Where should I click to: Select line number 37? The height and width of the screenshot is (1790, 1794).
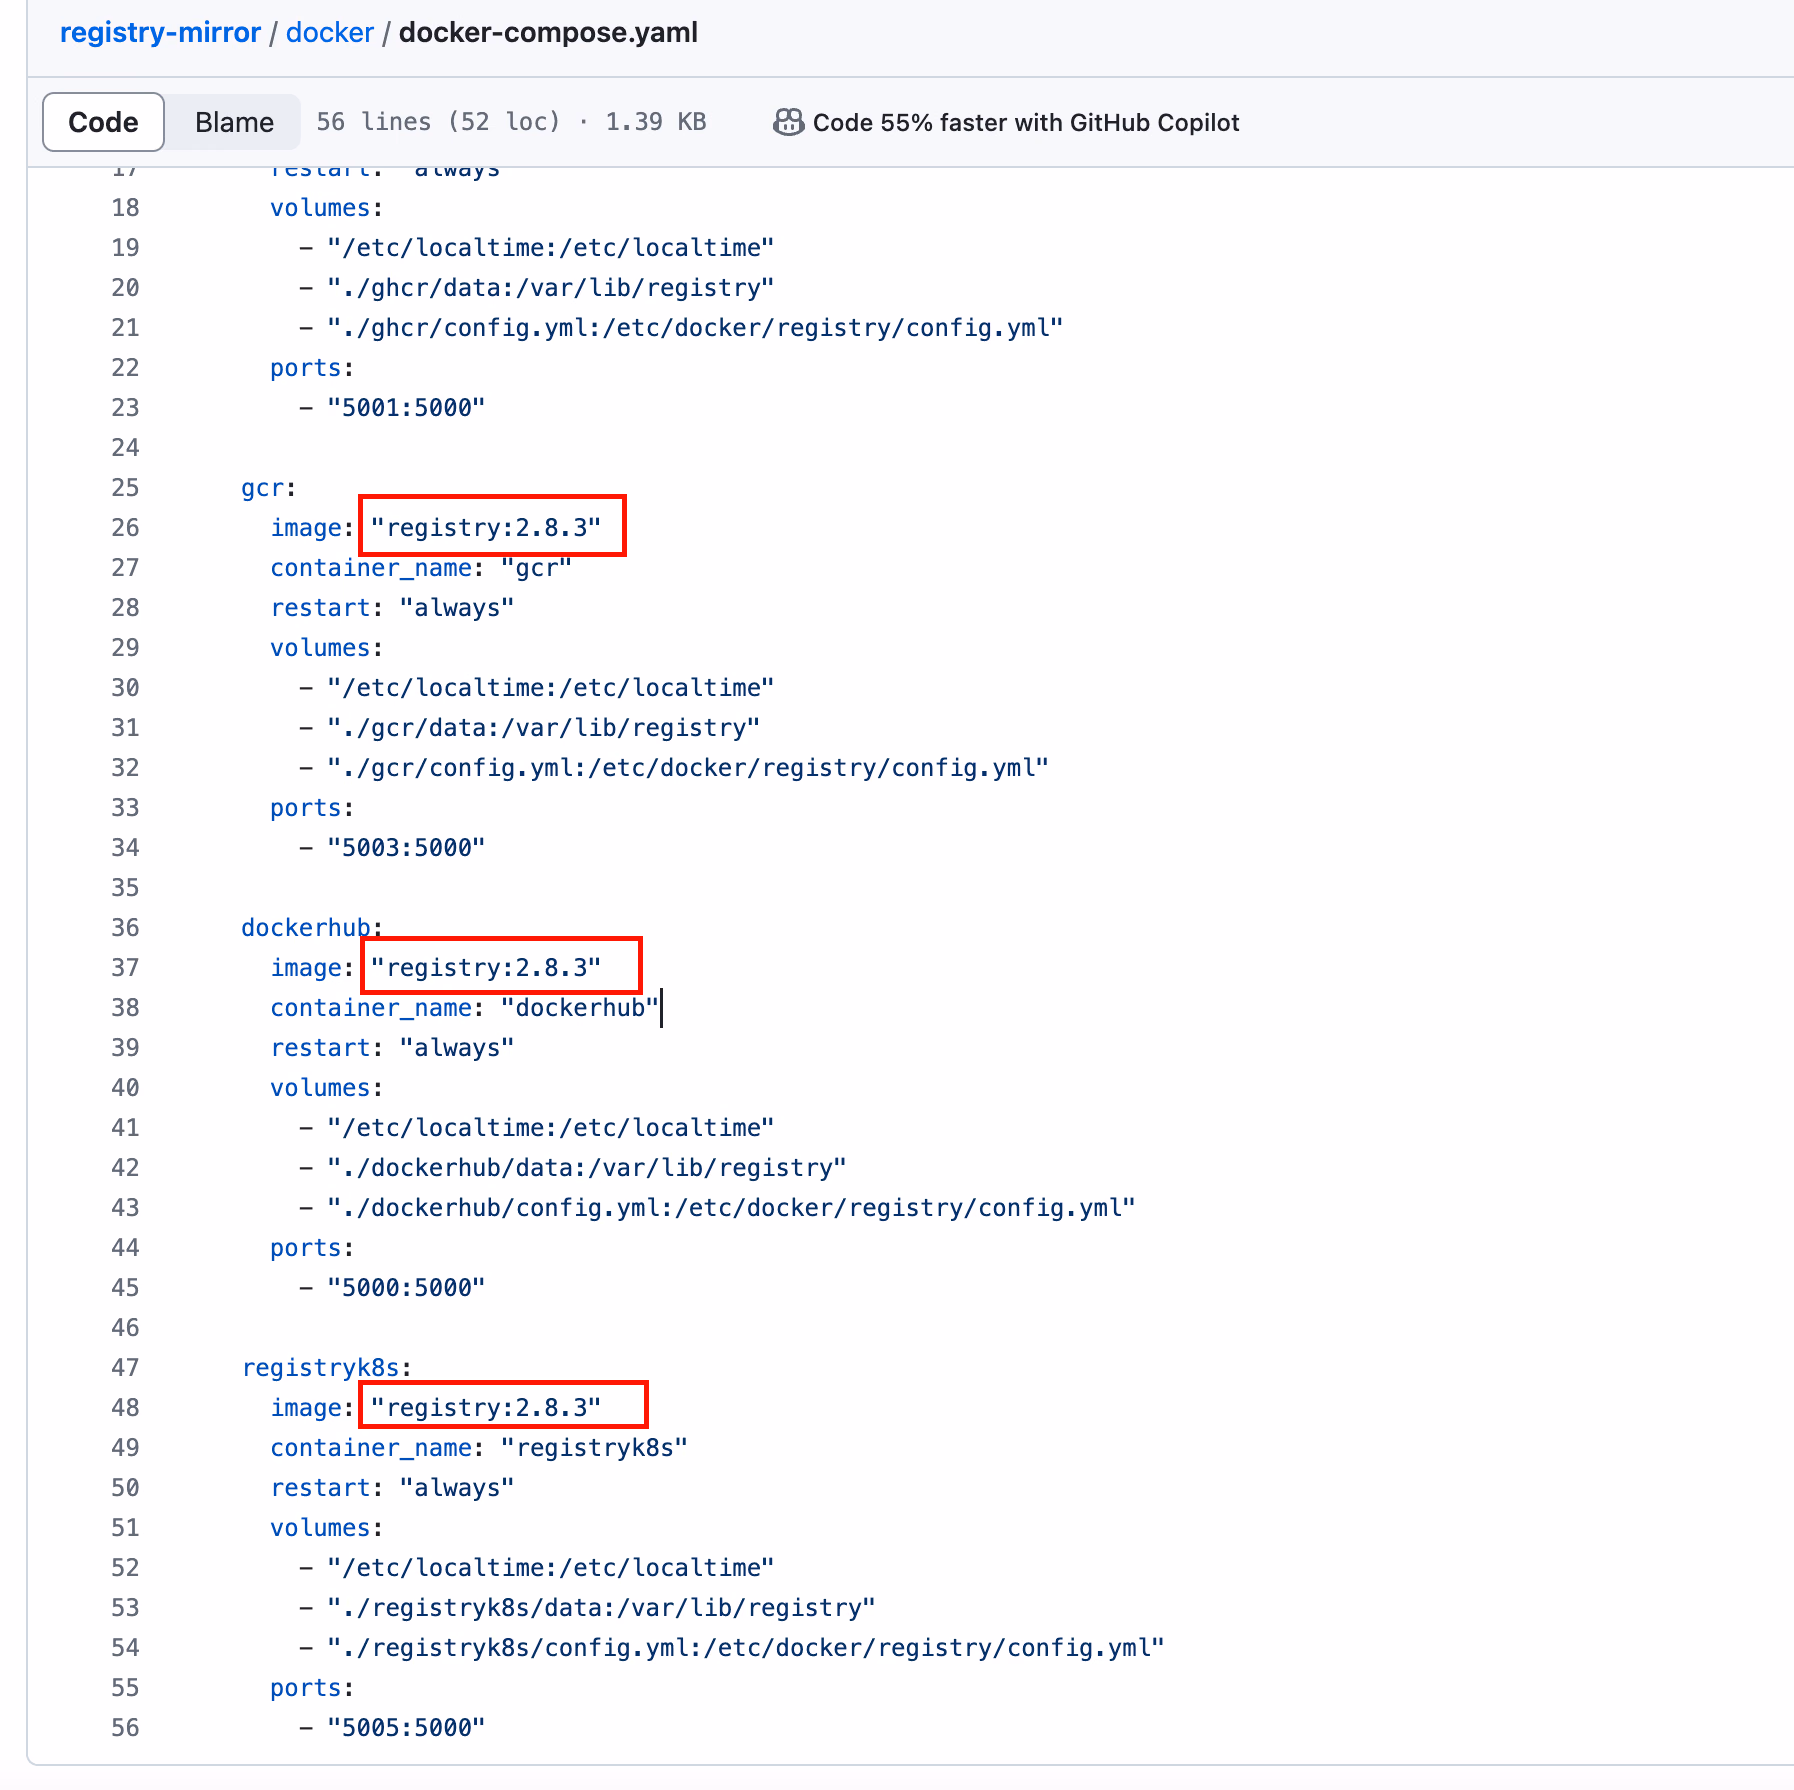[x=125, y=968]
